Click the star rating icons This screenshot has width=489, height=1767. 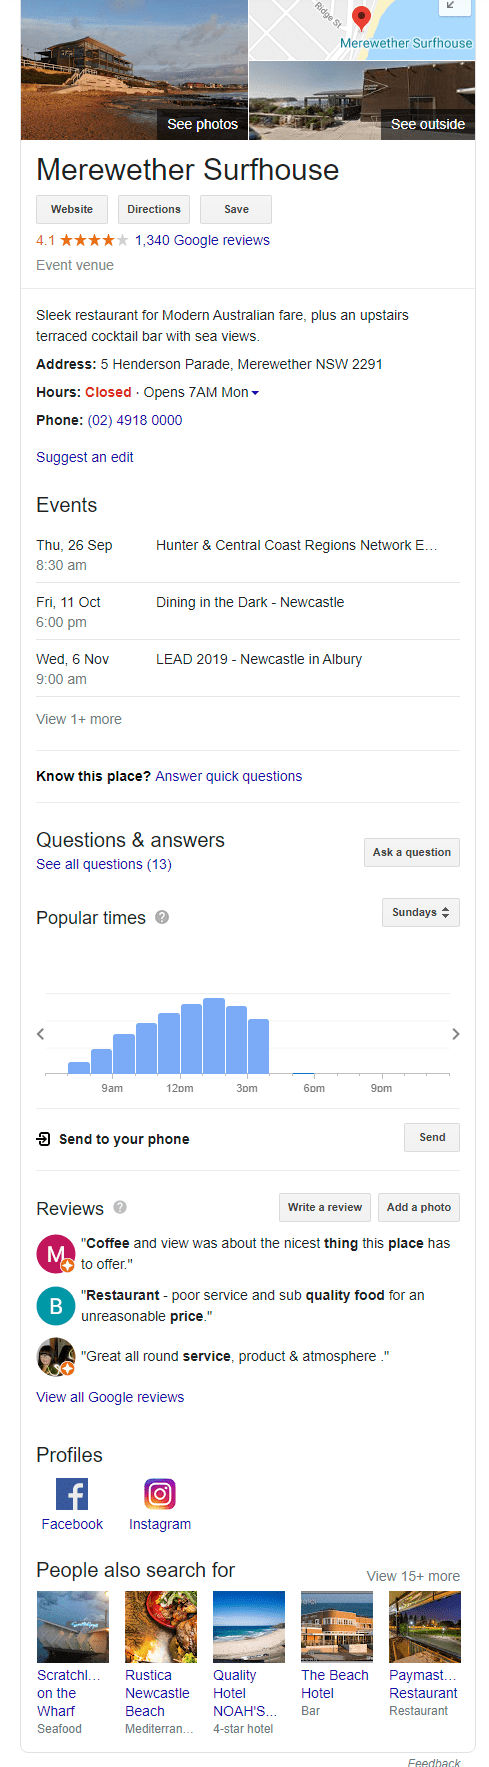94,240
